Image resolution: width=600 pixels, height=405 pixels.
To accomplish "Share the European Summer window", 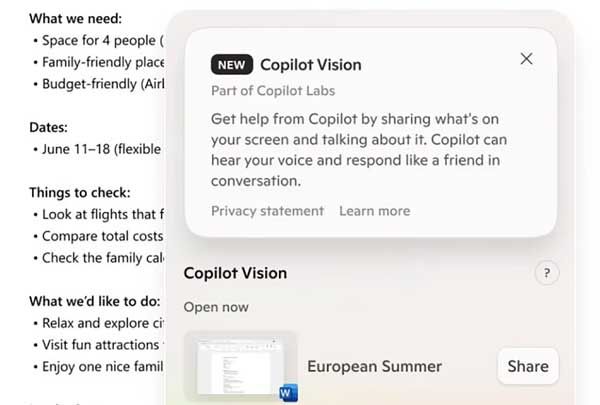I will pos(527,366).
